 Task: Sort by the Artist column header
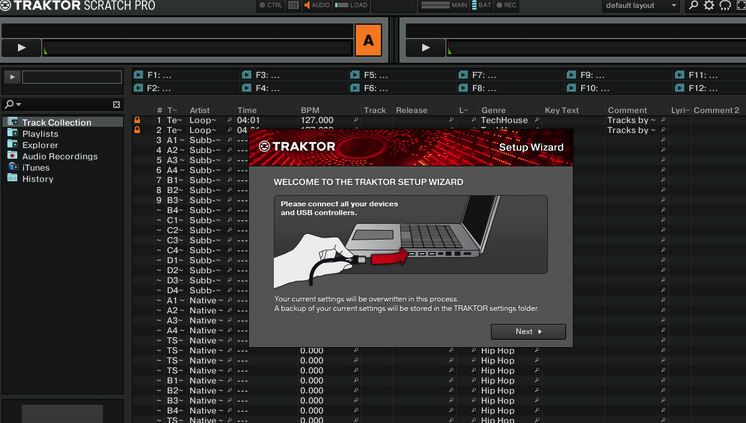[x=199, y=110]
